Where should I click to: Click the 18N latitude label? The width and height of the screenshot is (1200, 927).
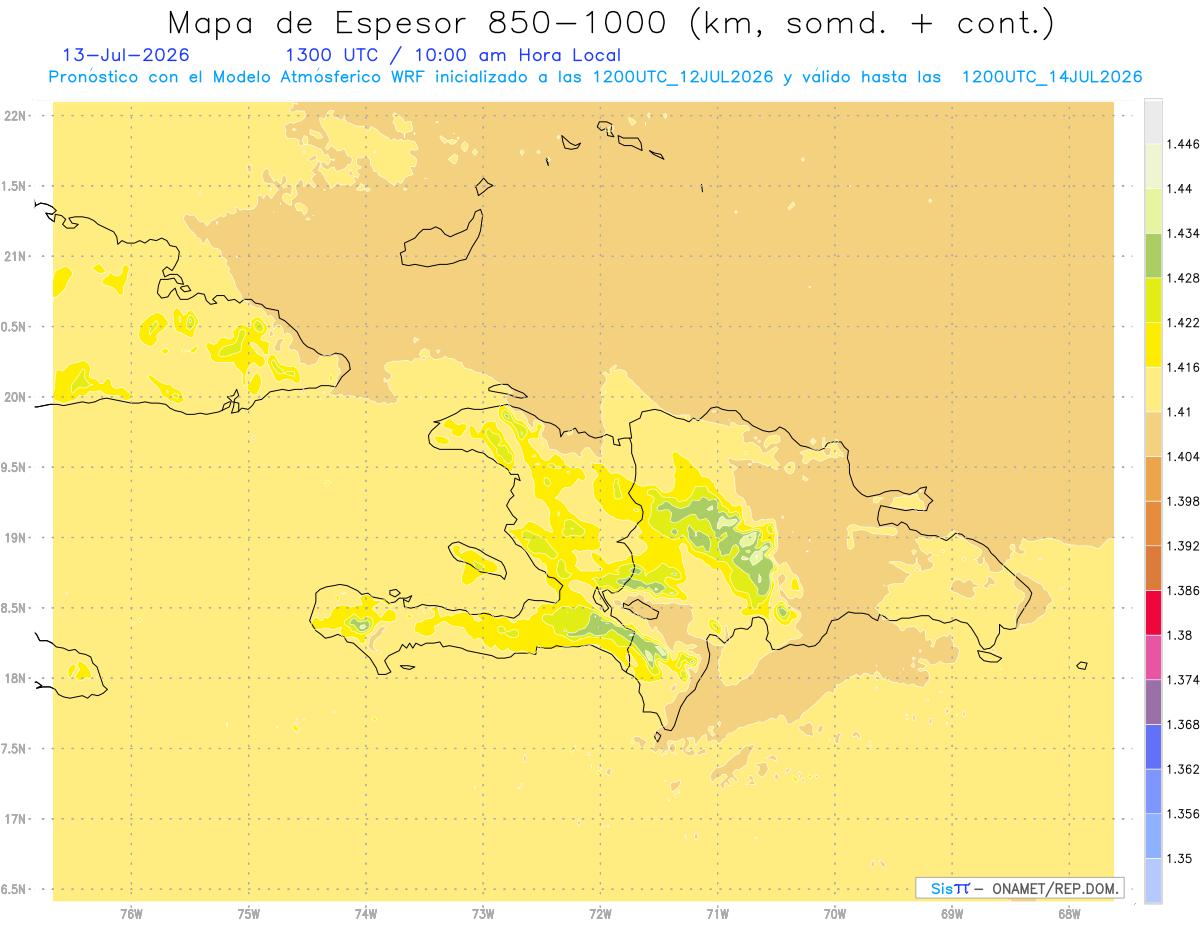tap(16, 678)
